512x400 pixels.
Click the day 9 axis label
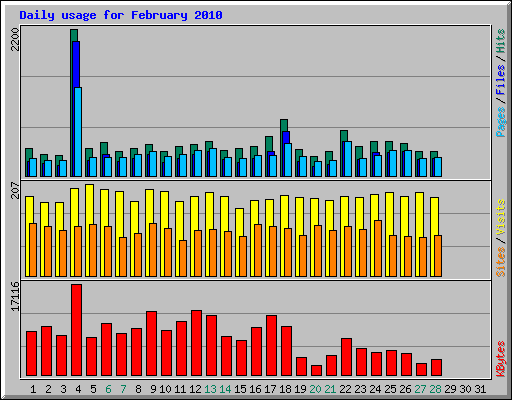click(x=153, y=389)
